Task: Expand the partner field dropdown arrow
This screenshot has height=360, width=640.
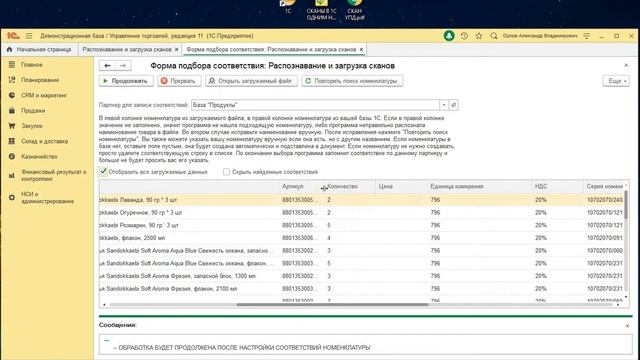Action: pos(444,105)
